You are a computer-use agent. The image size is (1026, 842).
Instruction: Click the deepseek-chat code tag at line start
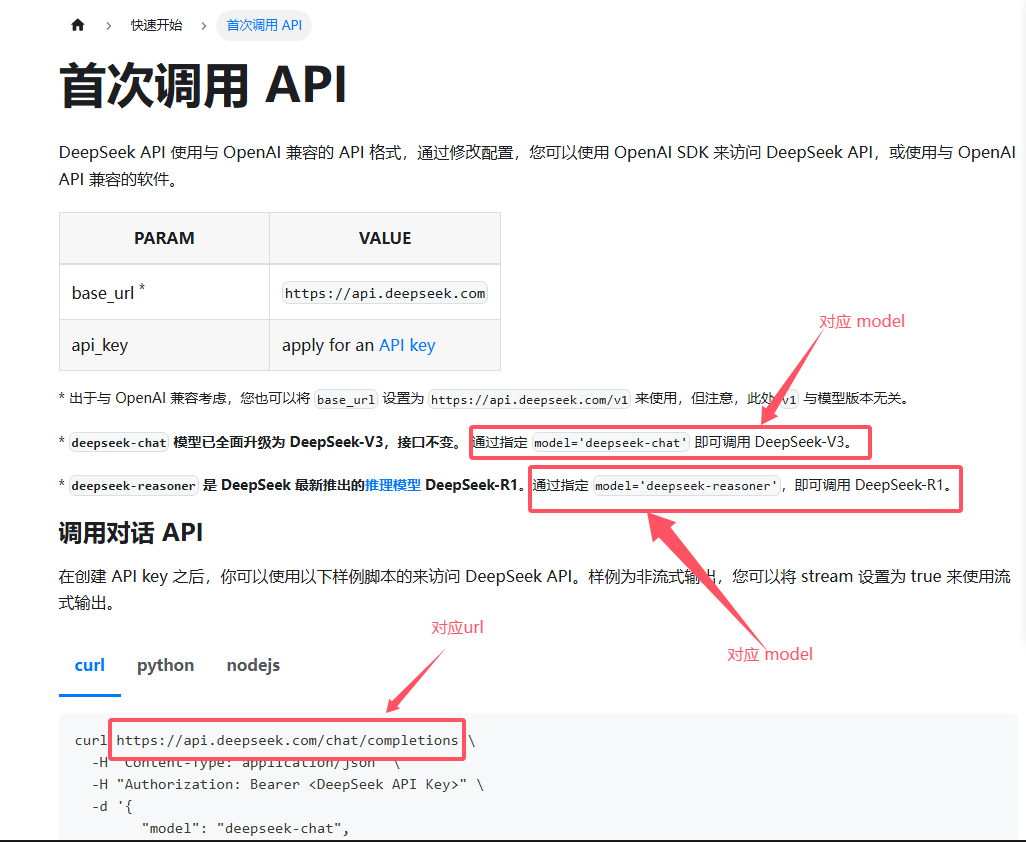(118, 442)
